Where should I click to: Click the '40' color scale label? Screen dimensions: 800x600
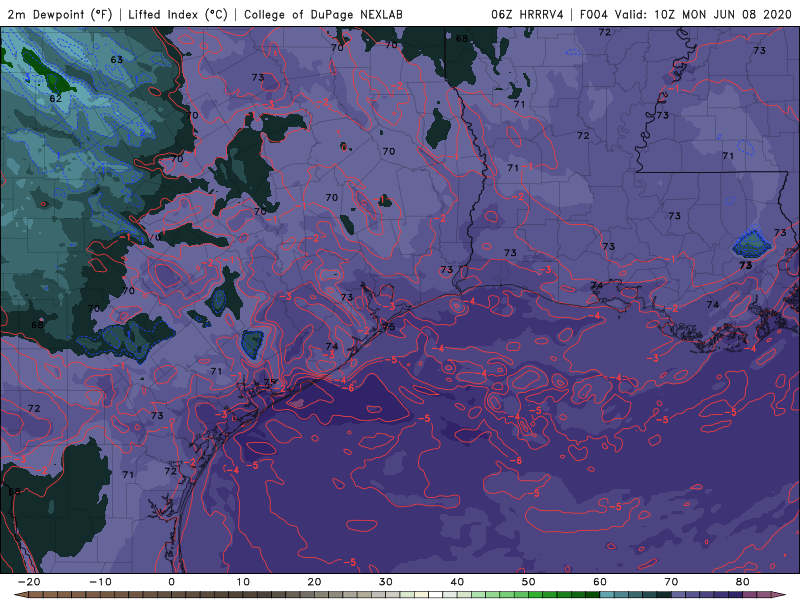pos(457,582)
